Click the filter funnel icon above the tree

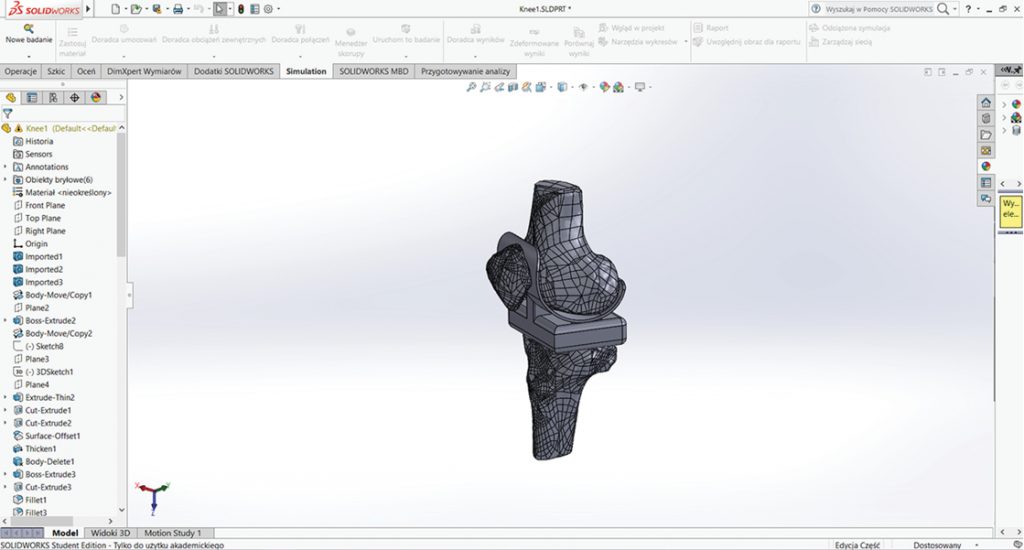pos(8,114)
